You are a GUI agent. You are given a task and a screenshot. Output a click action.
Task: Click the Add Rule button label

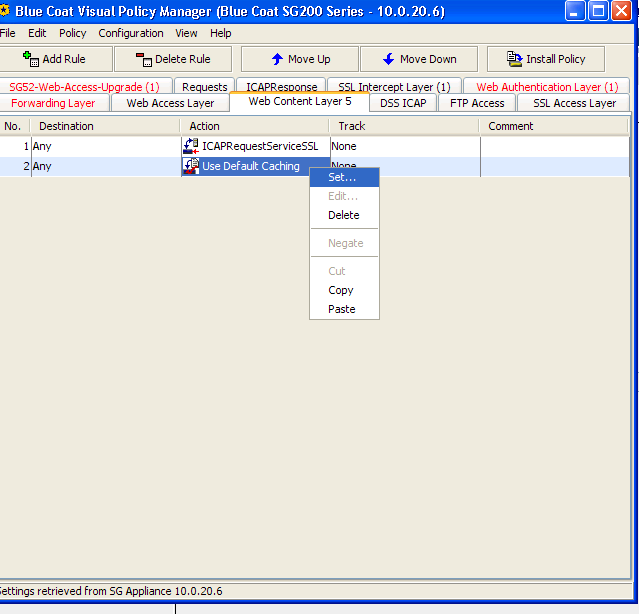click(64, 59)
